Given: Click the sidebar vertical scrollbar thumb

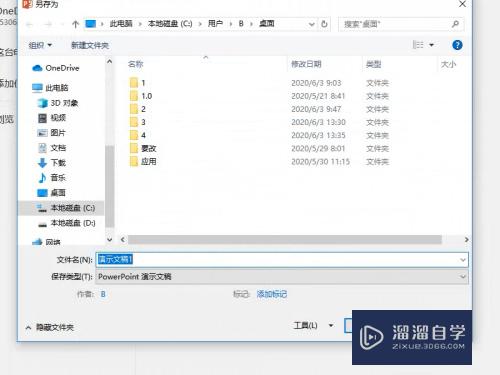Looking at the screenshot, I should pos(110,186).
